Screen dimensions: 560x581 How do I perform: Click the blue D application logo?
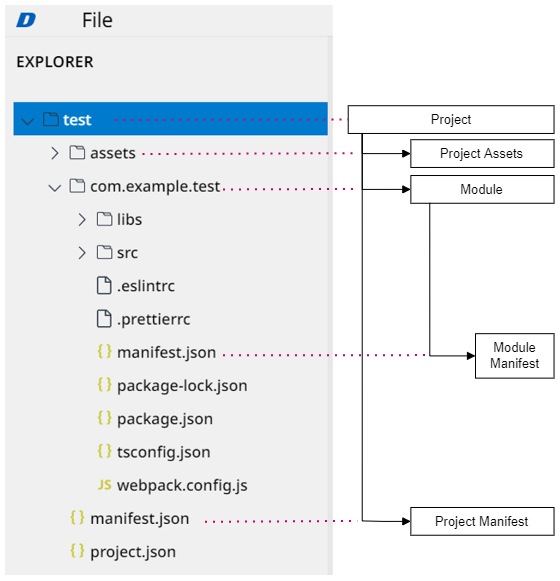tap(26, 20)
